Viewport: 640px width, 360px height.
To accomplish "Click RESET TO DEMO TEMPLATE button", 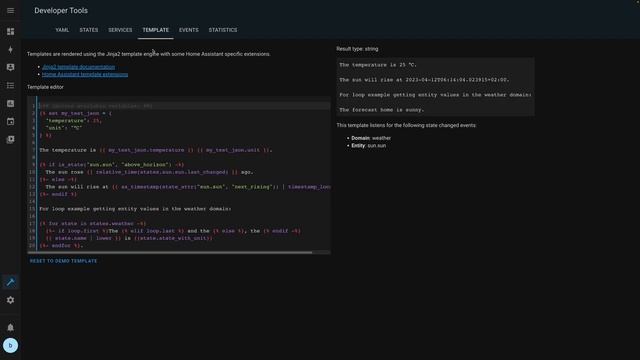I will [x=63, y=261].
